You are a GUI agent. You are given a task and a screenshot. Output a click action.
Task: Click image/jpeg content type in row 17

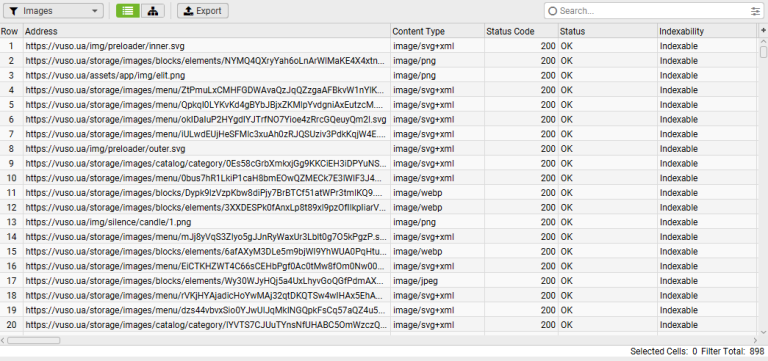pyautogui.click(x=437, y=281)
